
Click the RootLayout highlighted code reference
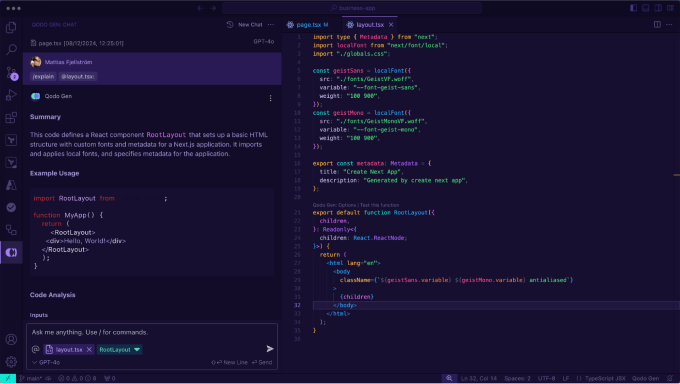click(166, 135)
